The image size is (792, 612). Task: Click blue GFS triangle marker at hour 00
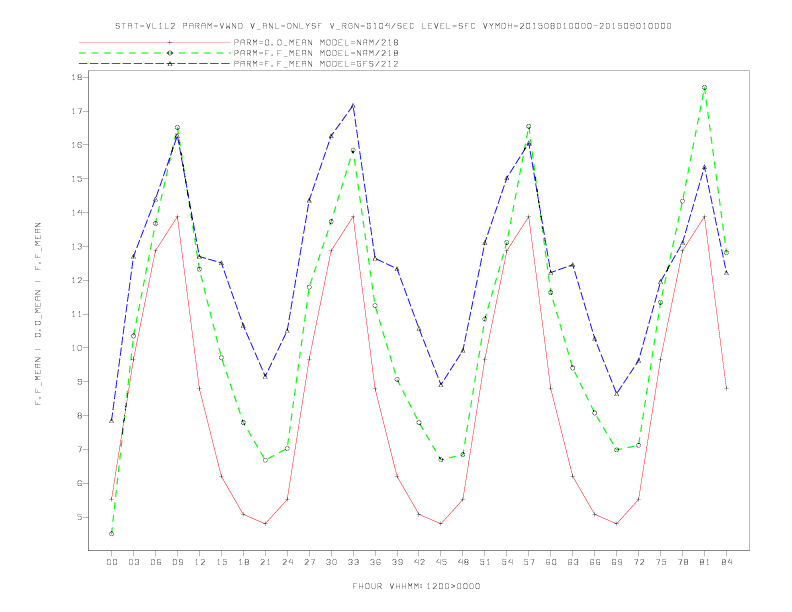[x=112, y=420]
